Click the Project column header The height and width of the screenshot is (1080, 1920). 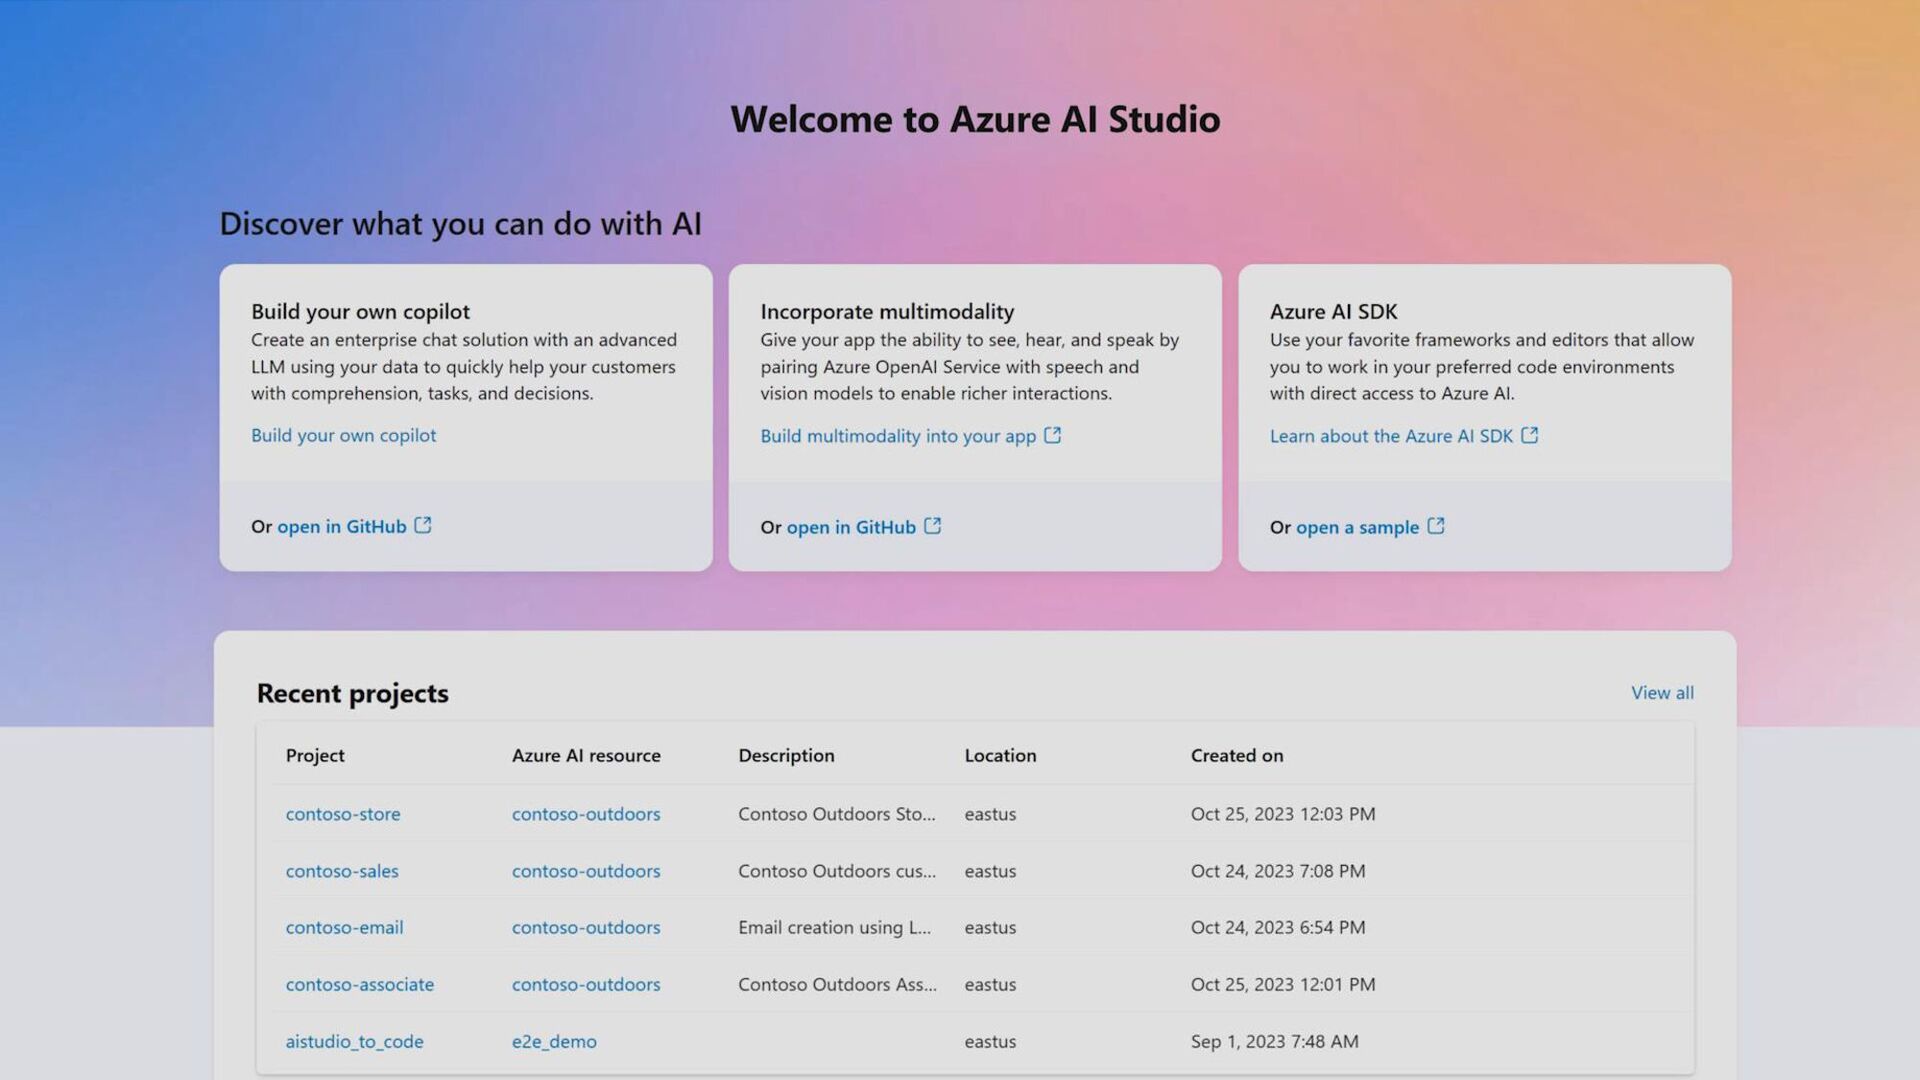315,755
